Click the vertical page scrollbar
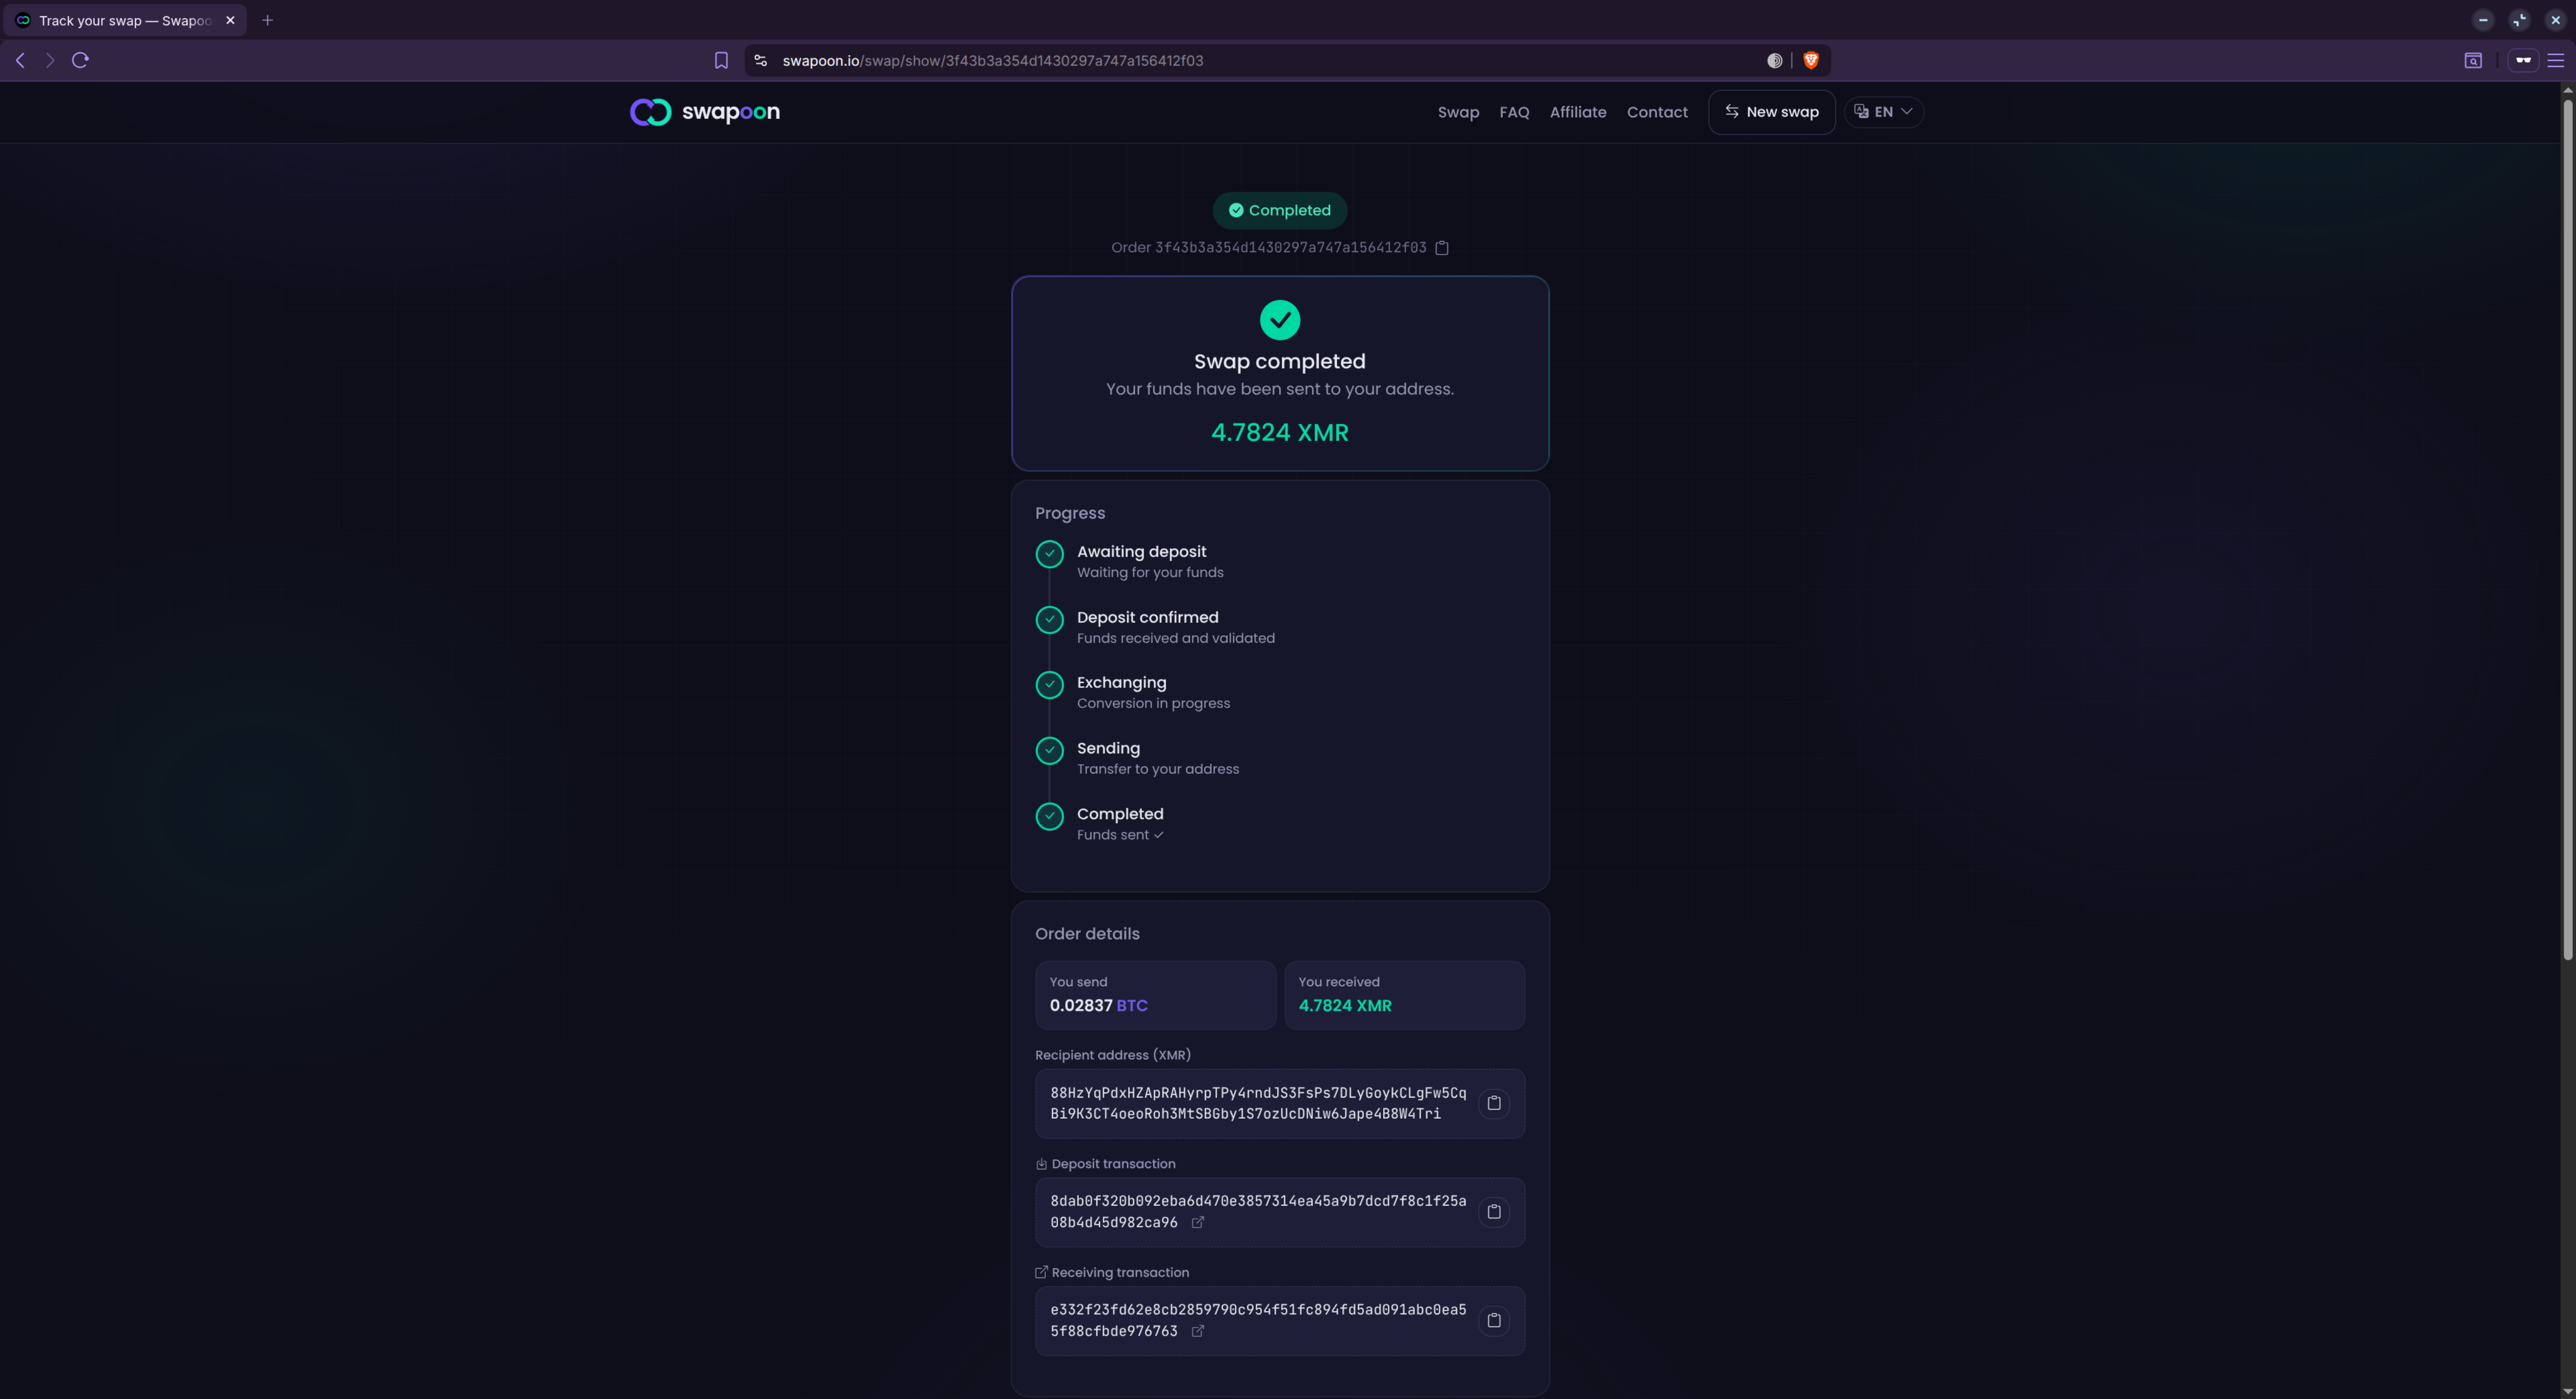This screenshot has width=2576, height=1399. (2567, 530)
